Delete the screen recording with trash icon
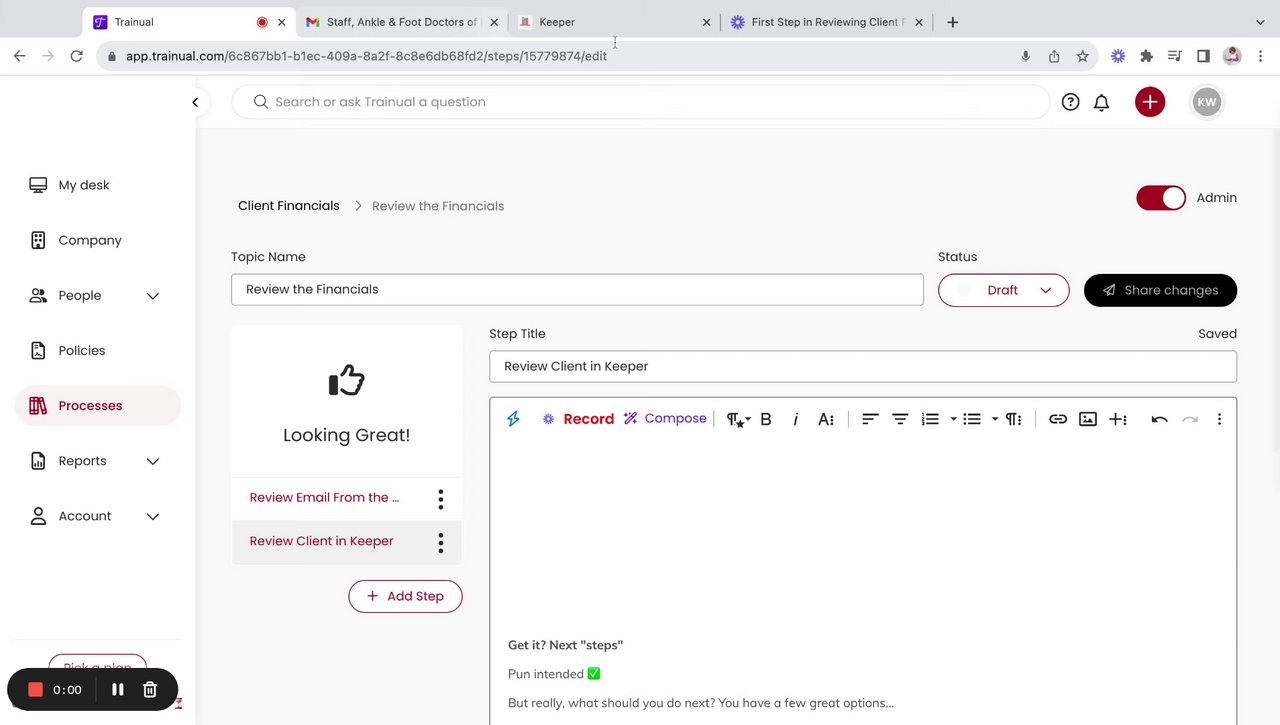Image resolution: width=1280 pixels, height=725 pixels. tap(150, 689)
